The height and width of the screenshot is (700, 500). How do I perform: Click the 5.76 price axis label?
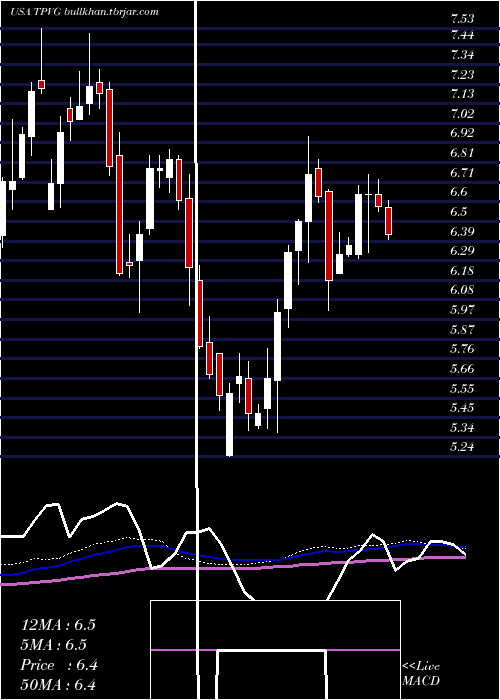[462, 349]
